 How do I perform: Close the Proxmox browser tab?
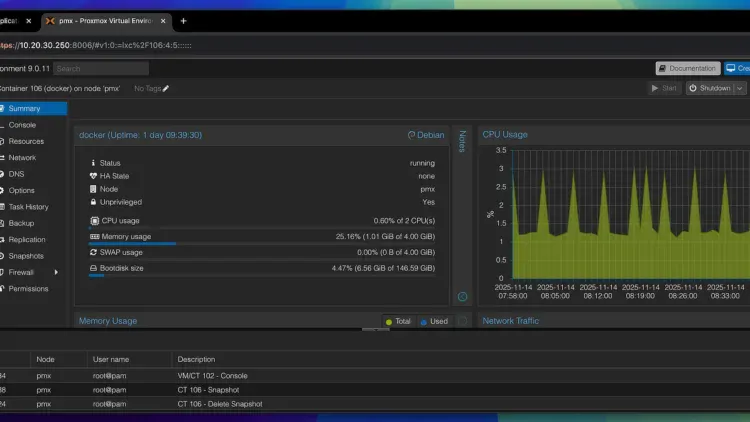click(163, 21)
